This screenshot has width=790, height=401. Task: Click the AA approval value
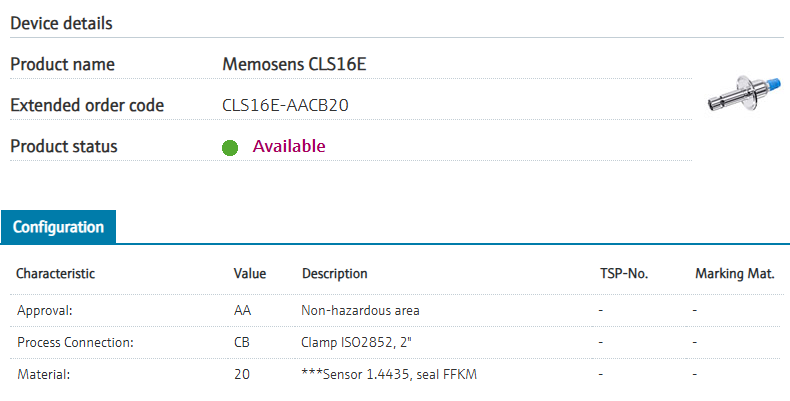coord(242,310)
